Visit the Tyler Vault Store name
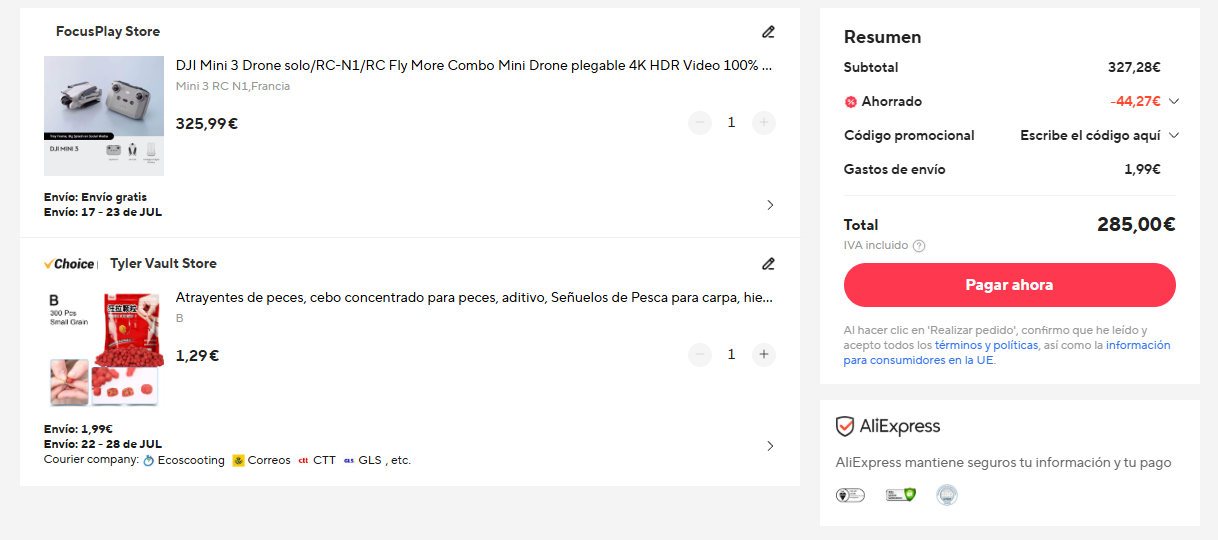 tap(163, 264)
